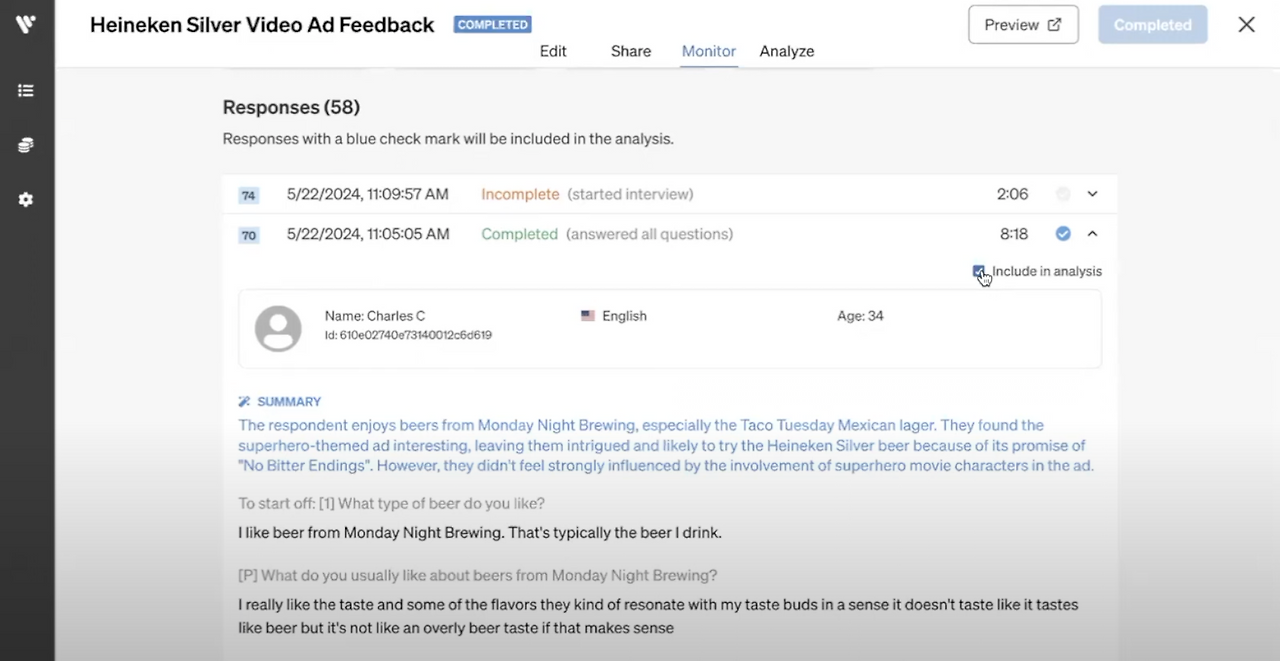Viewport: 1280px width, 661px height.
Task: Click the Preview button
Action: 1023,25
